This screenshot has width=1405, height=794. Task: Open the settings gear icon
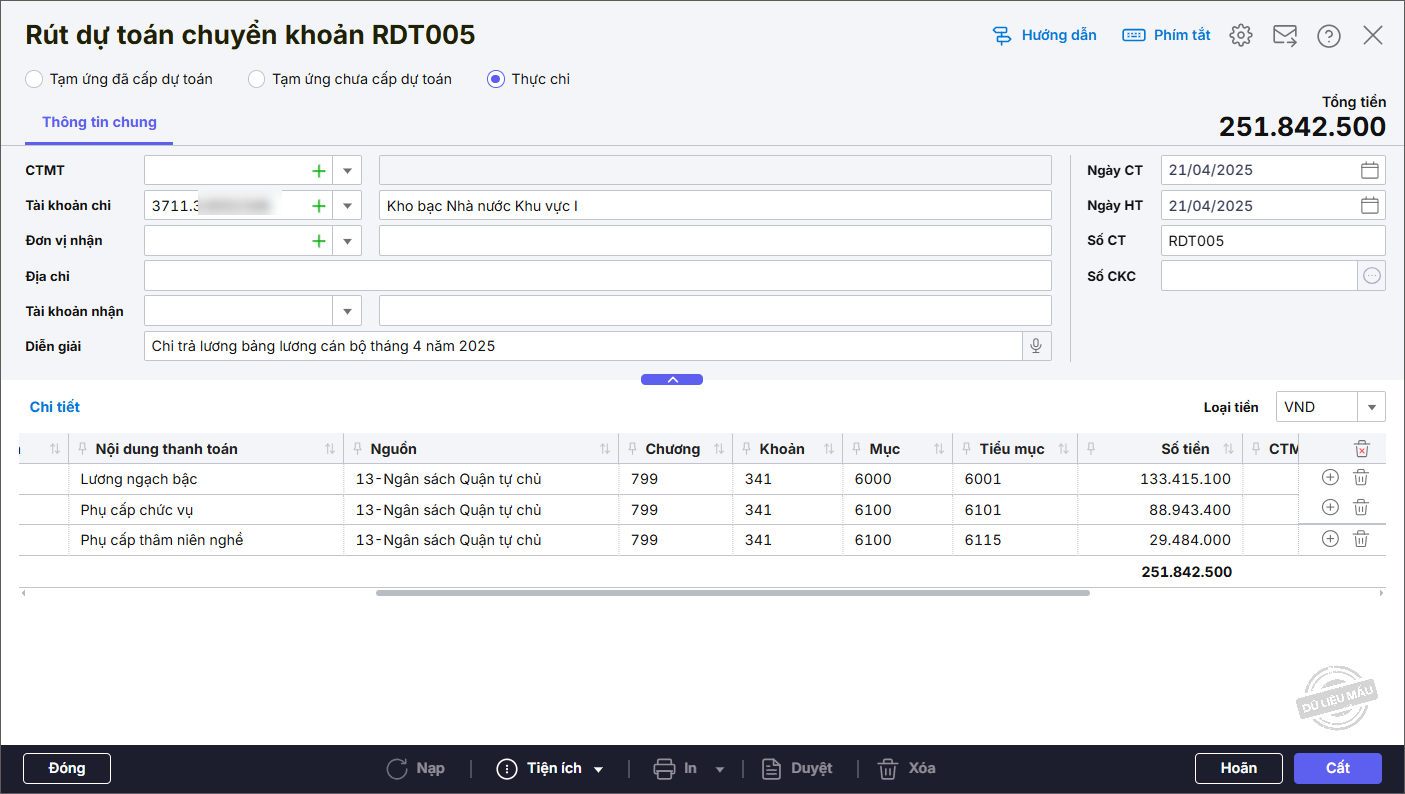[x=1241, y=35]
